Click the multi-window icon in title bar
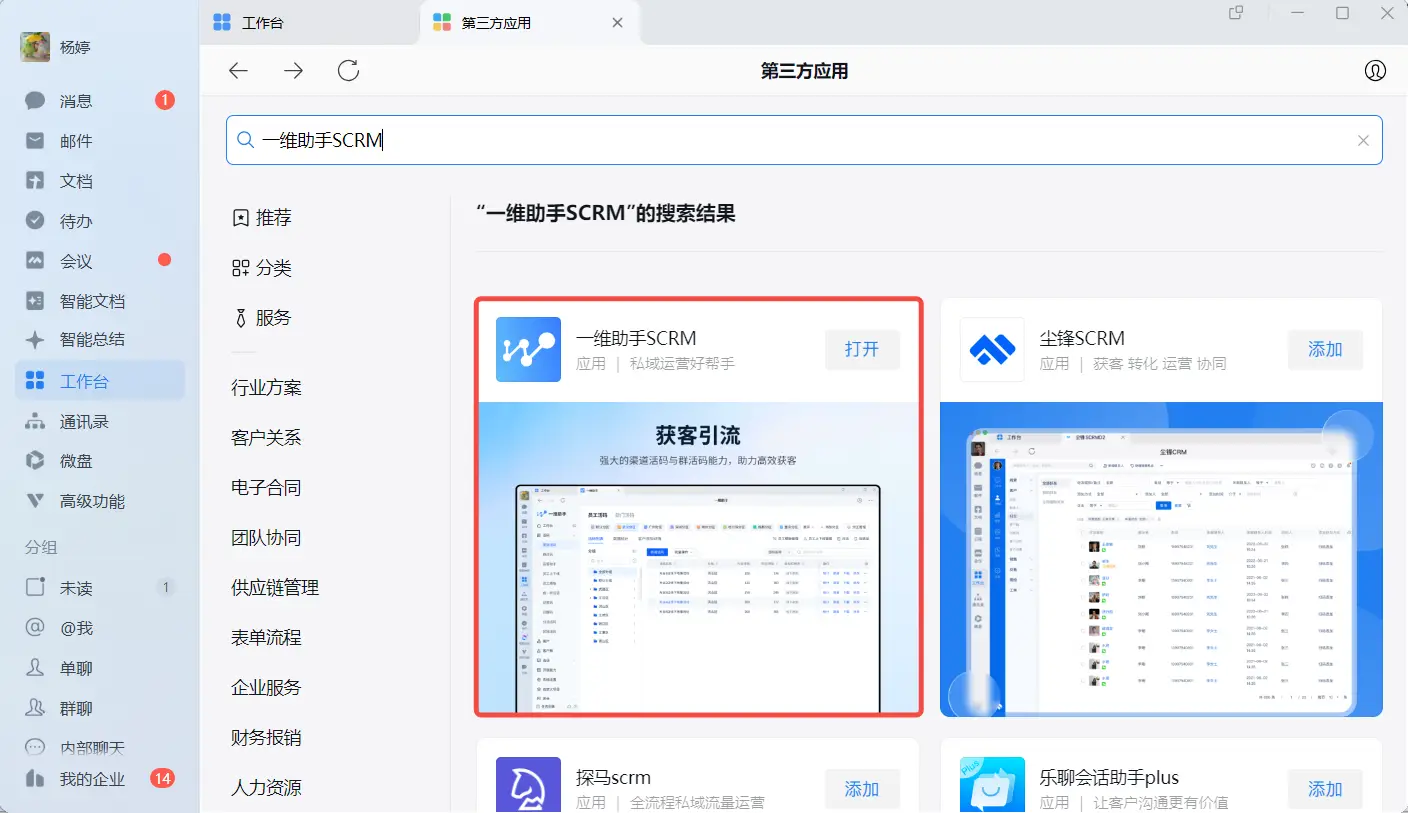1408x813 pixels. click(x=1237, y=13)
